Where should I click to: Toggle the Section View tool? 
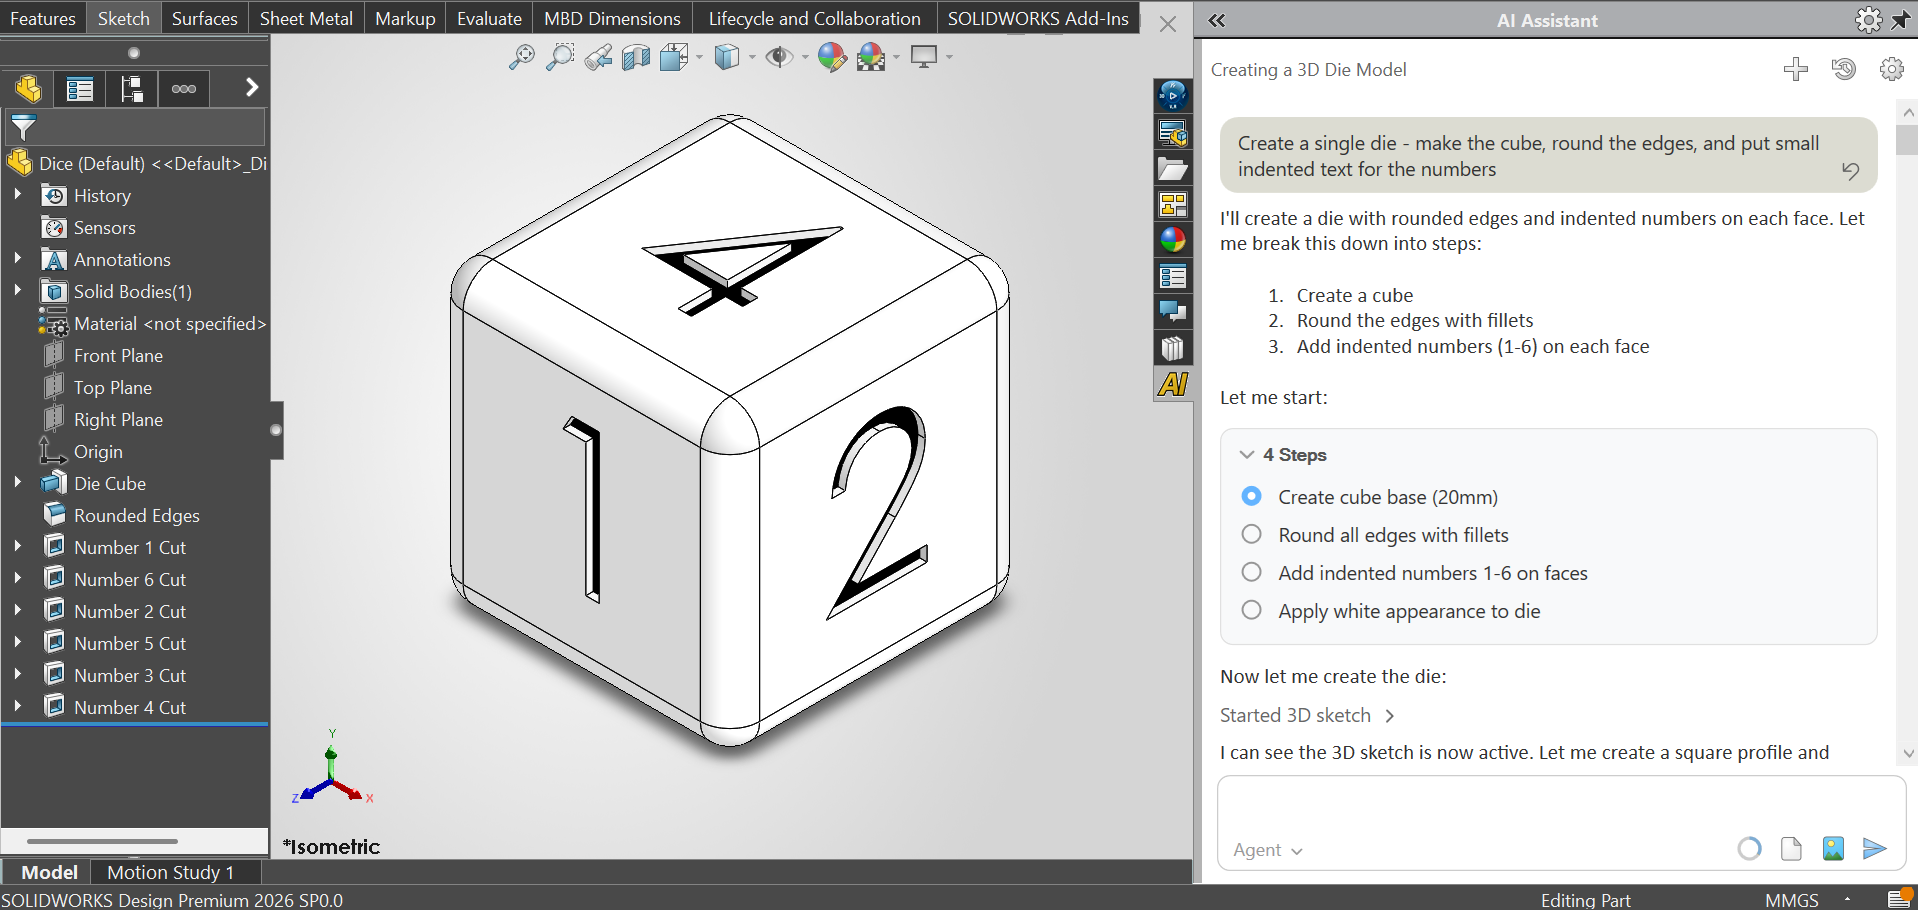point(636,57)
